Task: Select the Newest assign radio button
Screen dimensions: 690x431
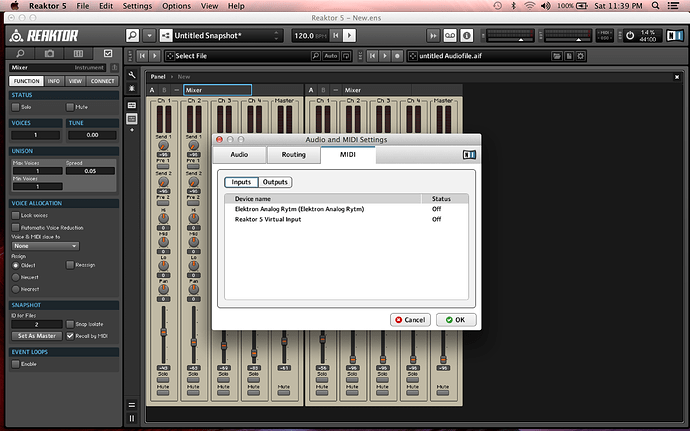Action: point(15,276)
